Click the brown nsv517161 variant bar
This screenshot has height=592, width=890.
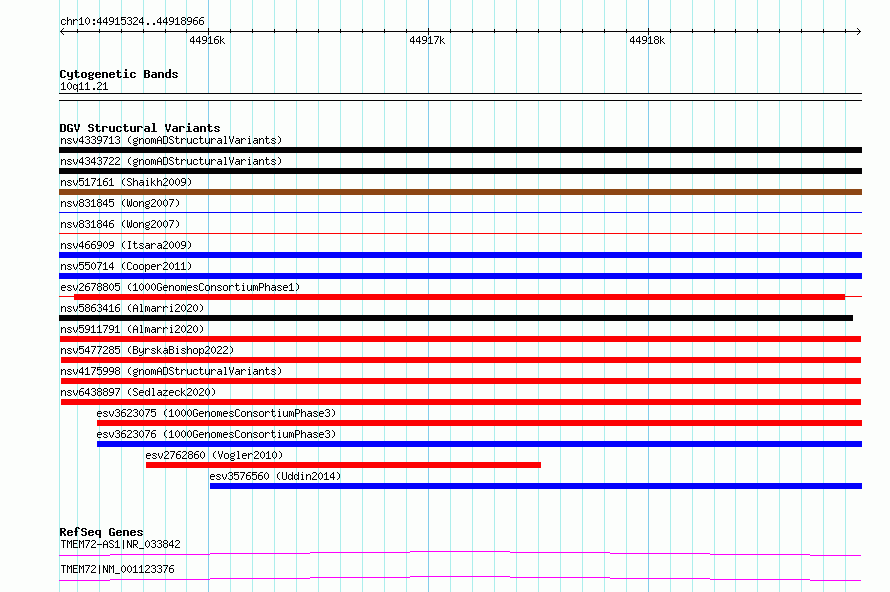[460, 192]
